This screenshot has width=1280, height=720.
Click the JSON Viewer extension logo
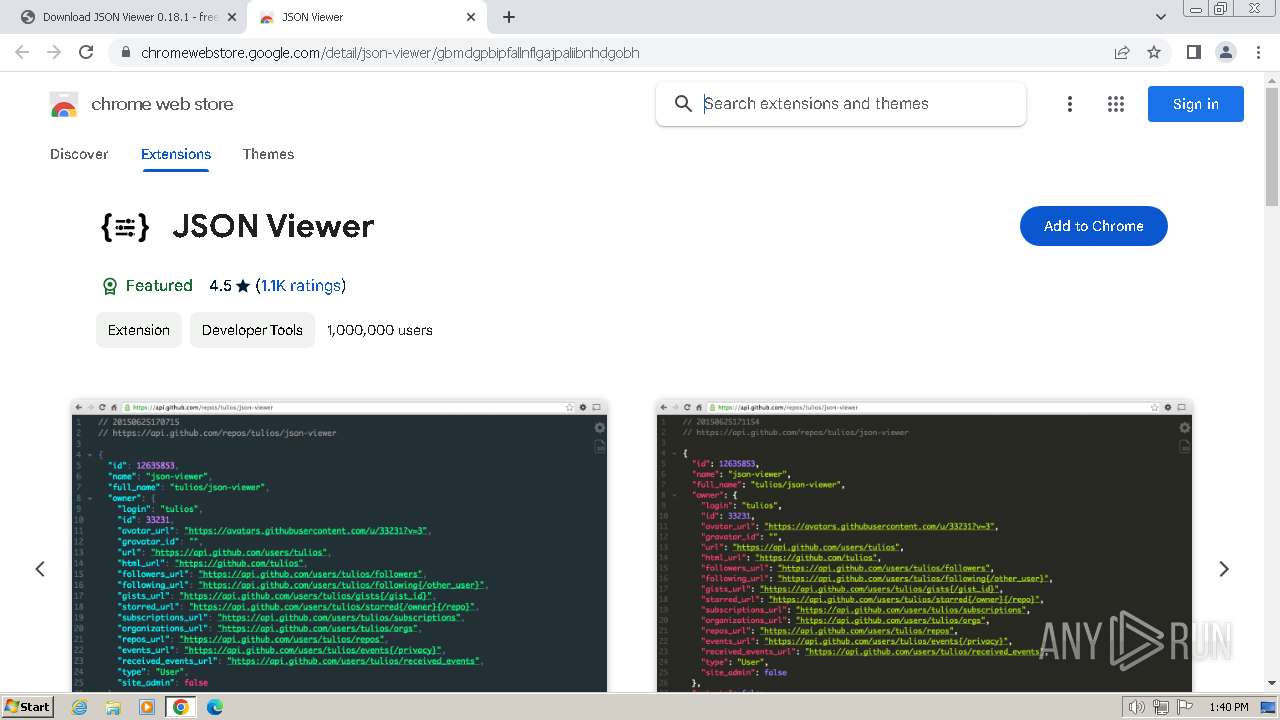tap(125, 227)
